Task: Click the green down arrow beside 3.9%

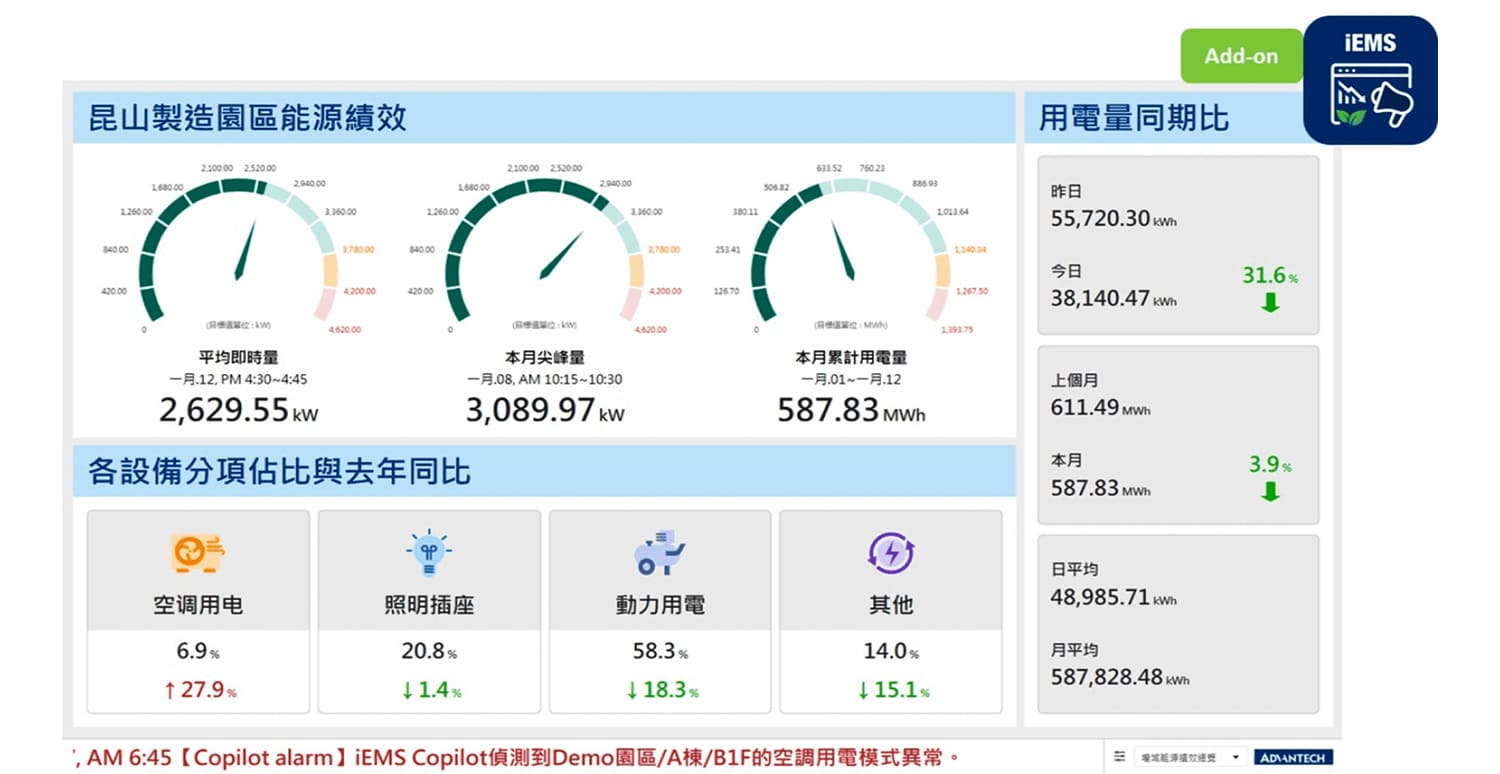Action: (1270, 491)
